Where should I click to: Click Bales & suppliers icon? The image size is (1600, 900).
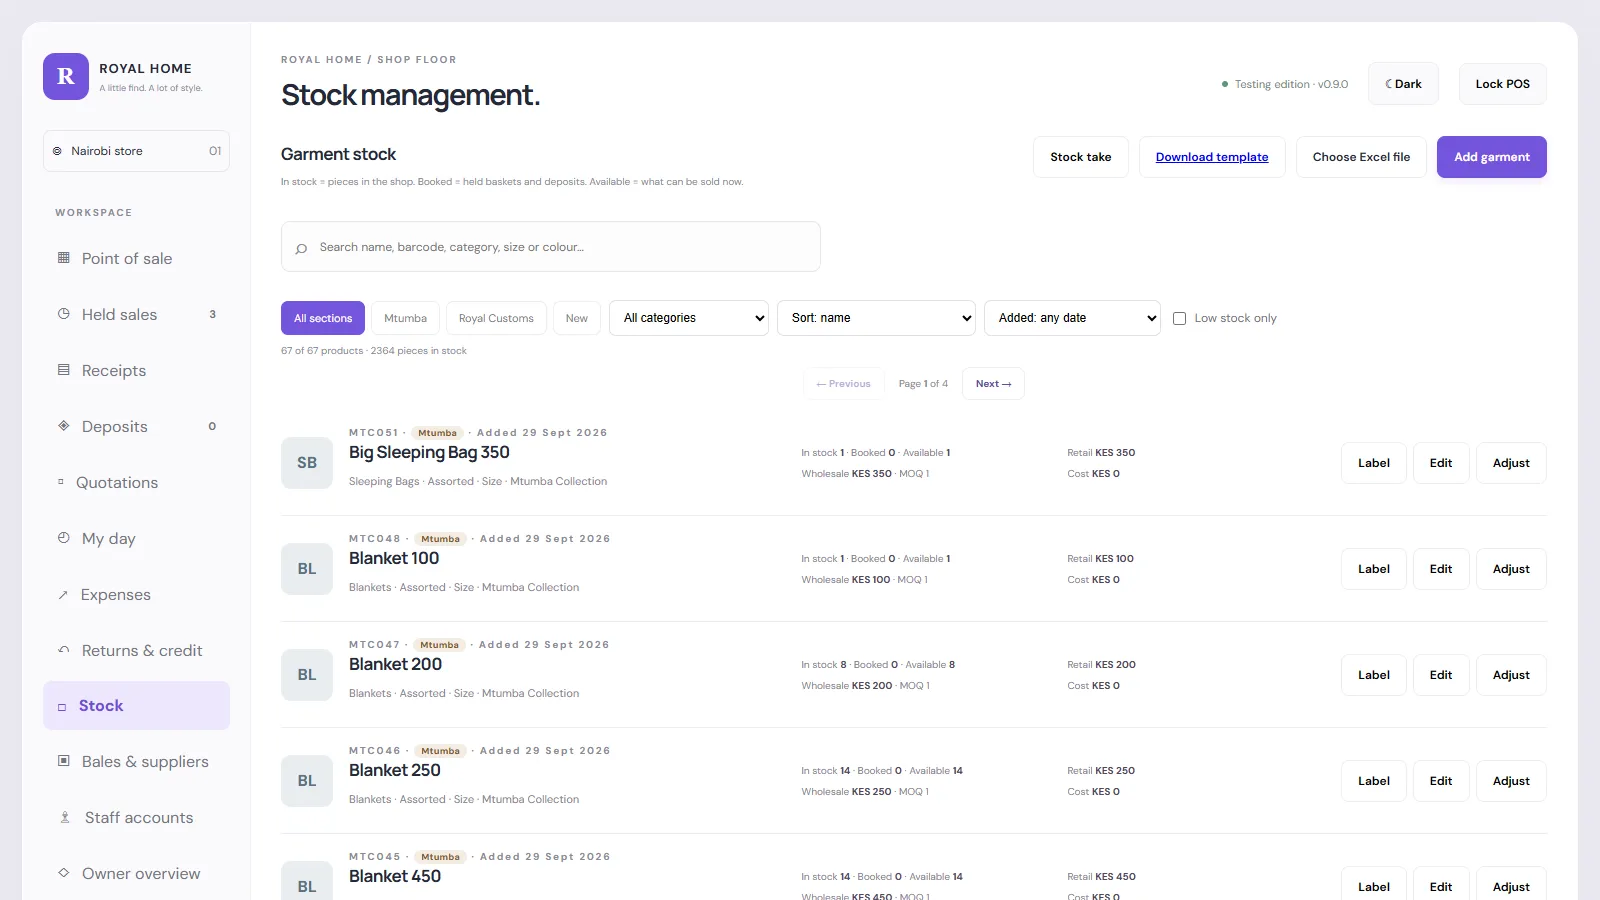coord(64,761)
